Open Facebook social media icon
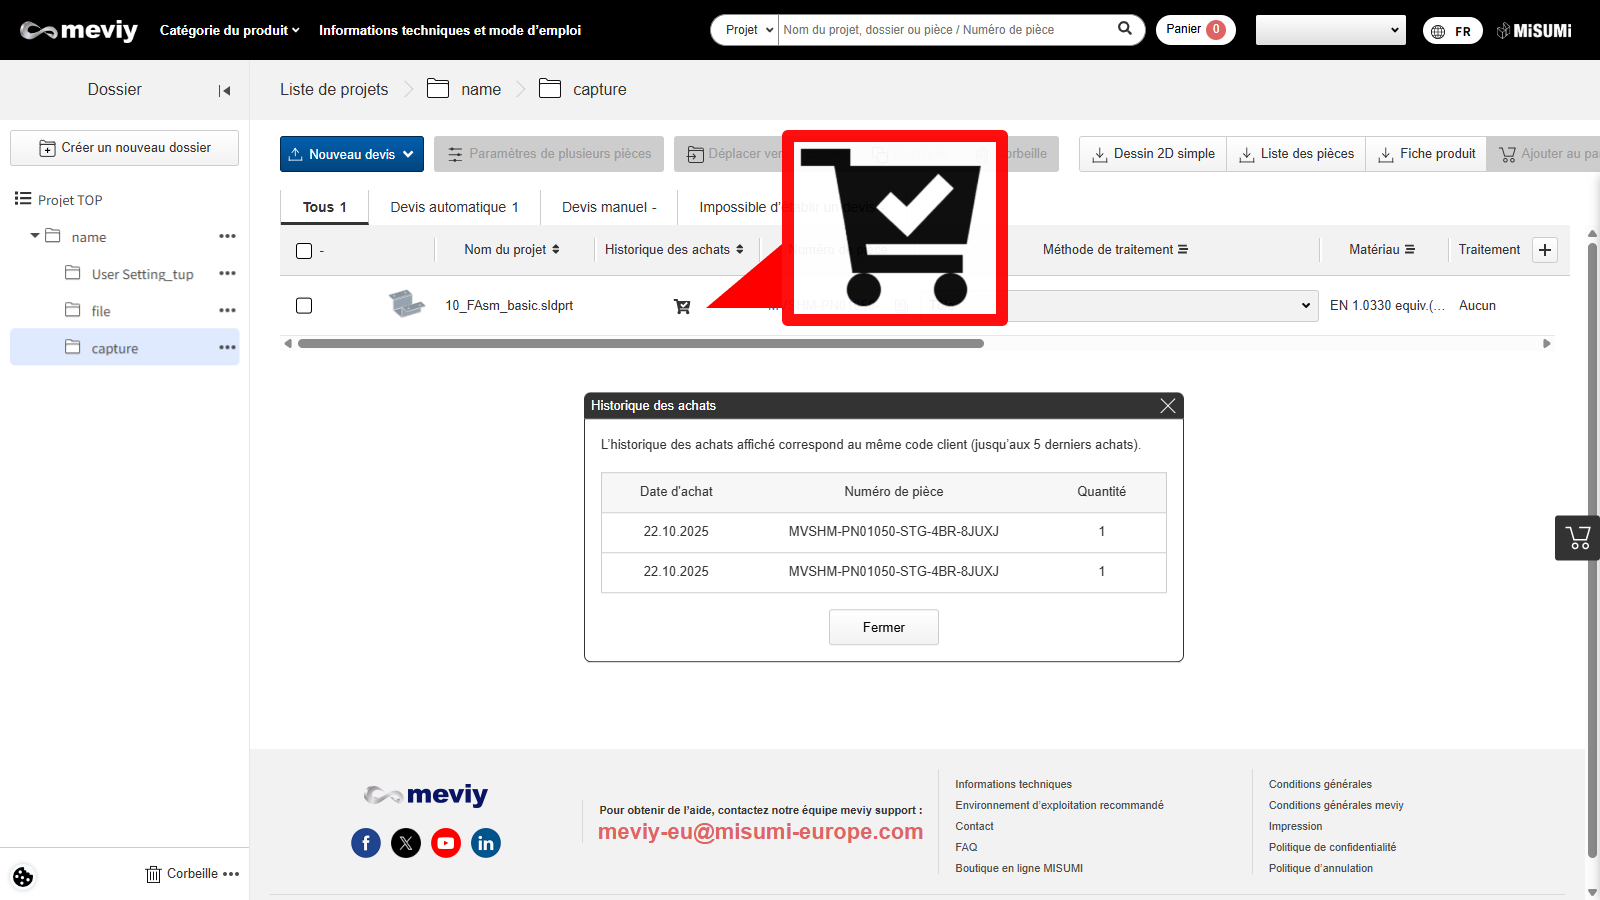This screenshot has width=1600, height=900. (366, 843)
